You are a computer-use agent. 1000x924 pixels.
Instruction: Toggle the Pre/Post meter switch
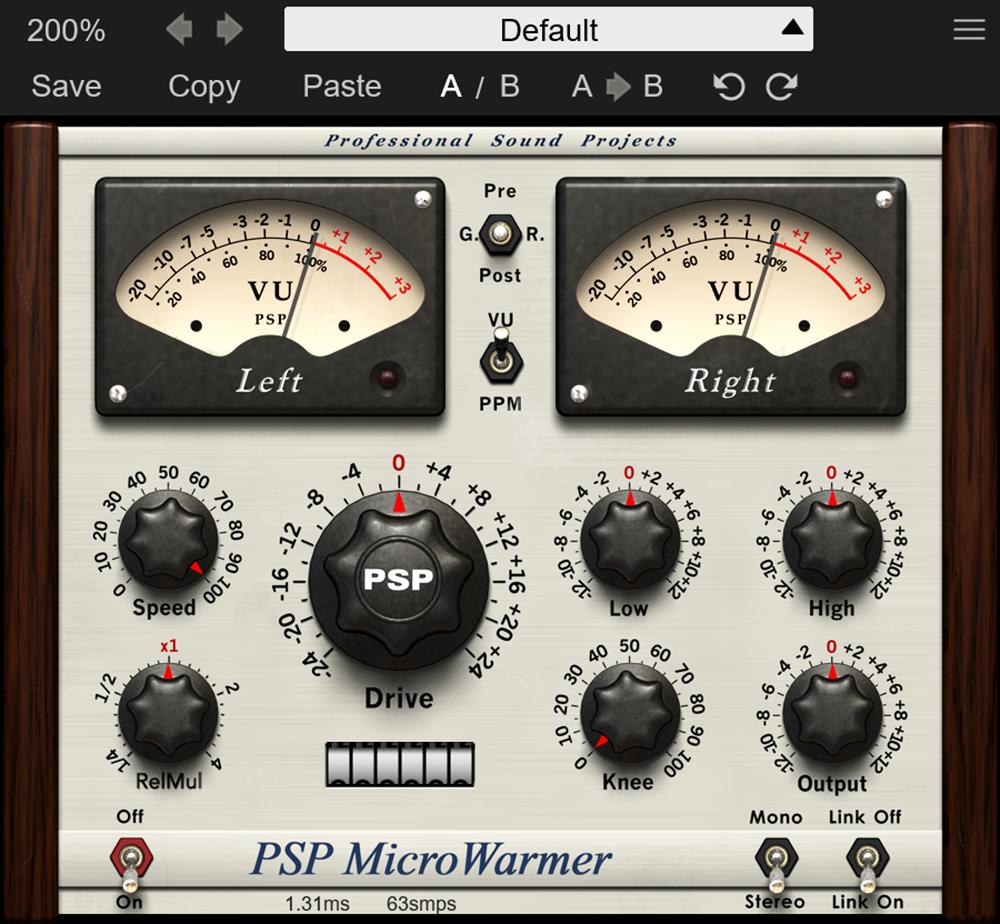pos(500,235)
